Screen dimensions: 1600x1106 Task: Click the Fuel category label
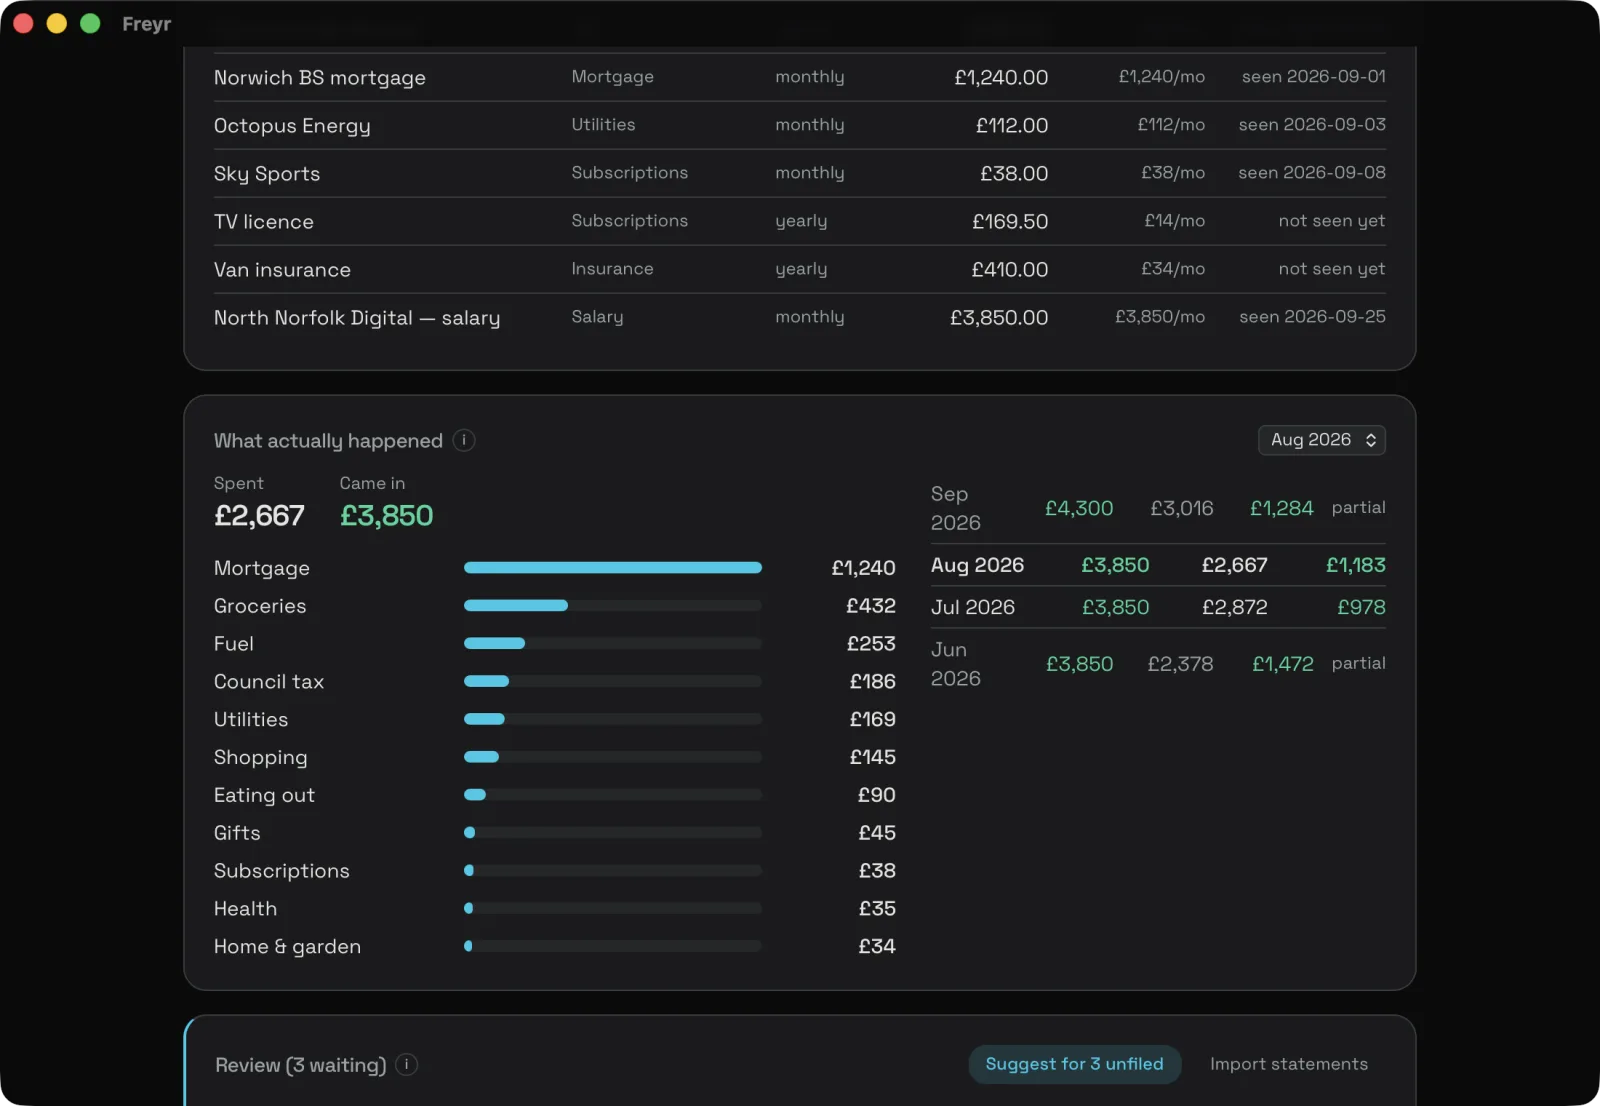click(234, 644)
